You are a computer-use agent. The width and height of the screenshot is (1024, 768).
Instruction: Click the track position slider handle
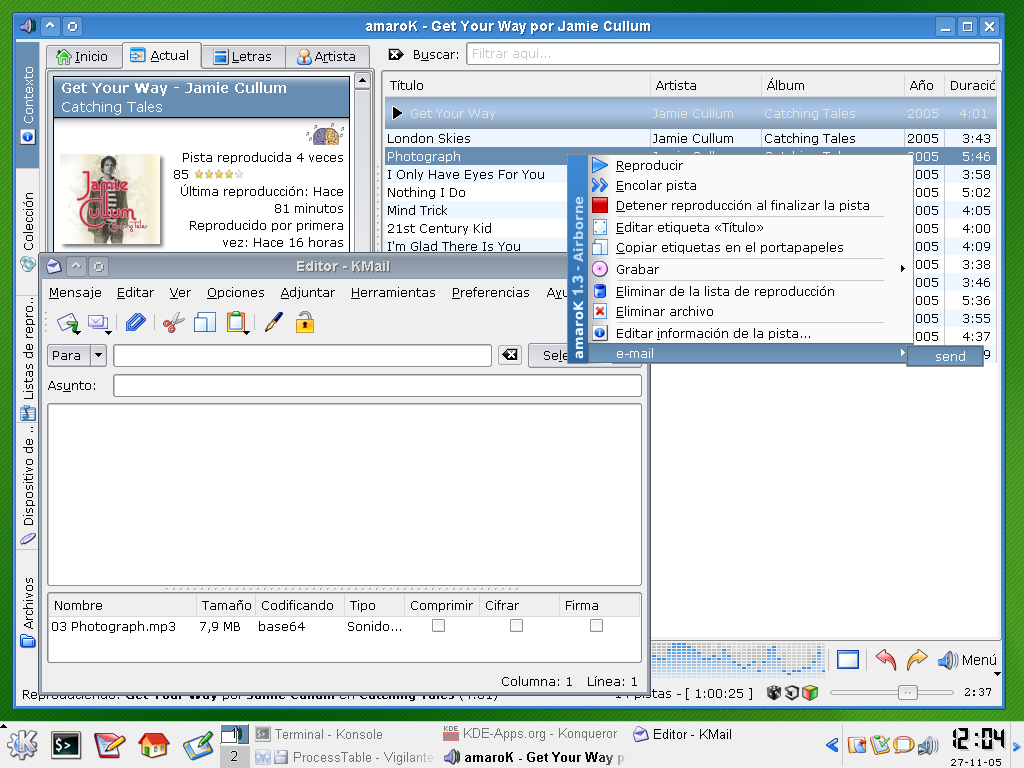click(907, 692)
